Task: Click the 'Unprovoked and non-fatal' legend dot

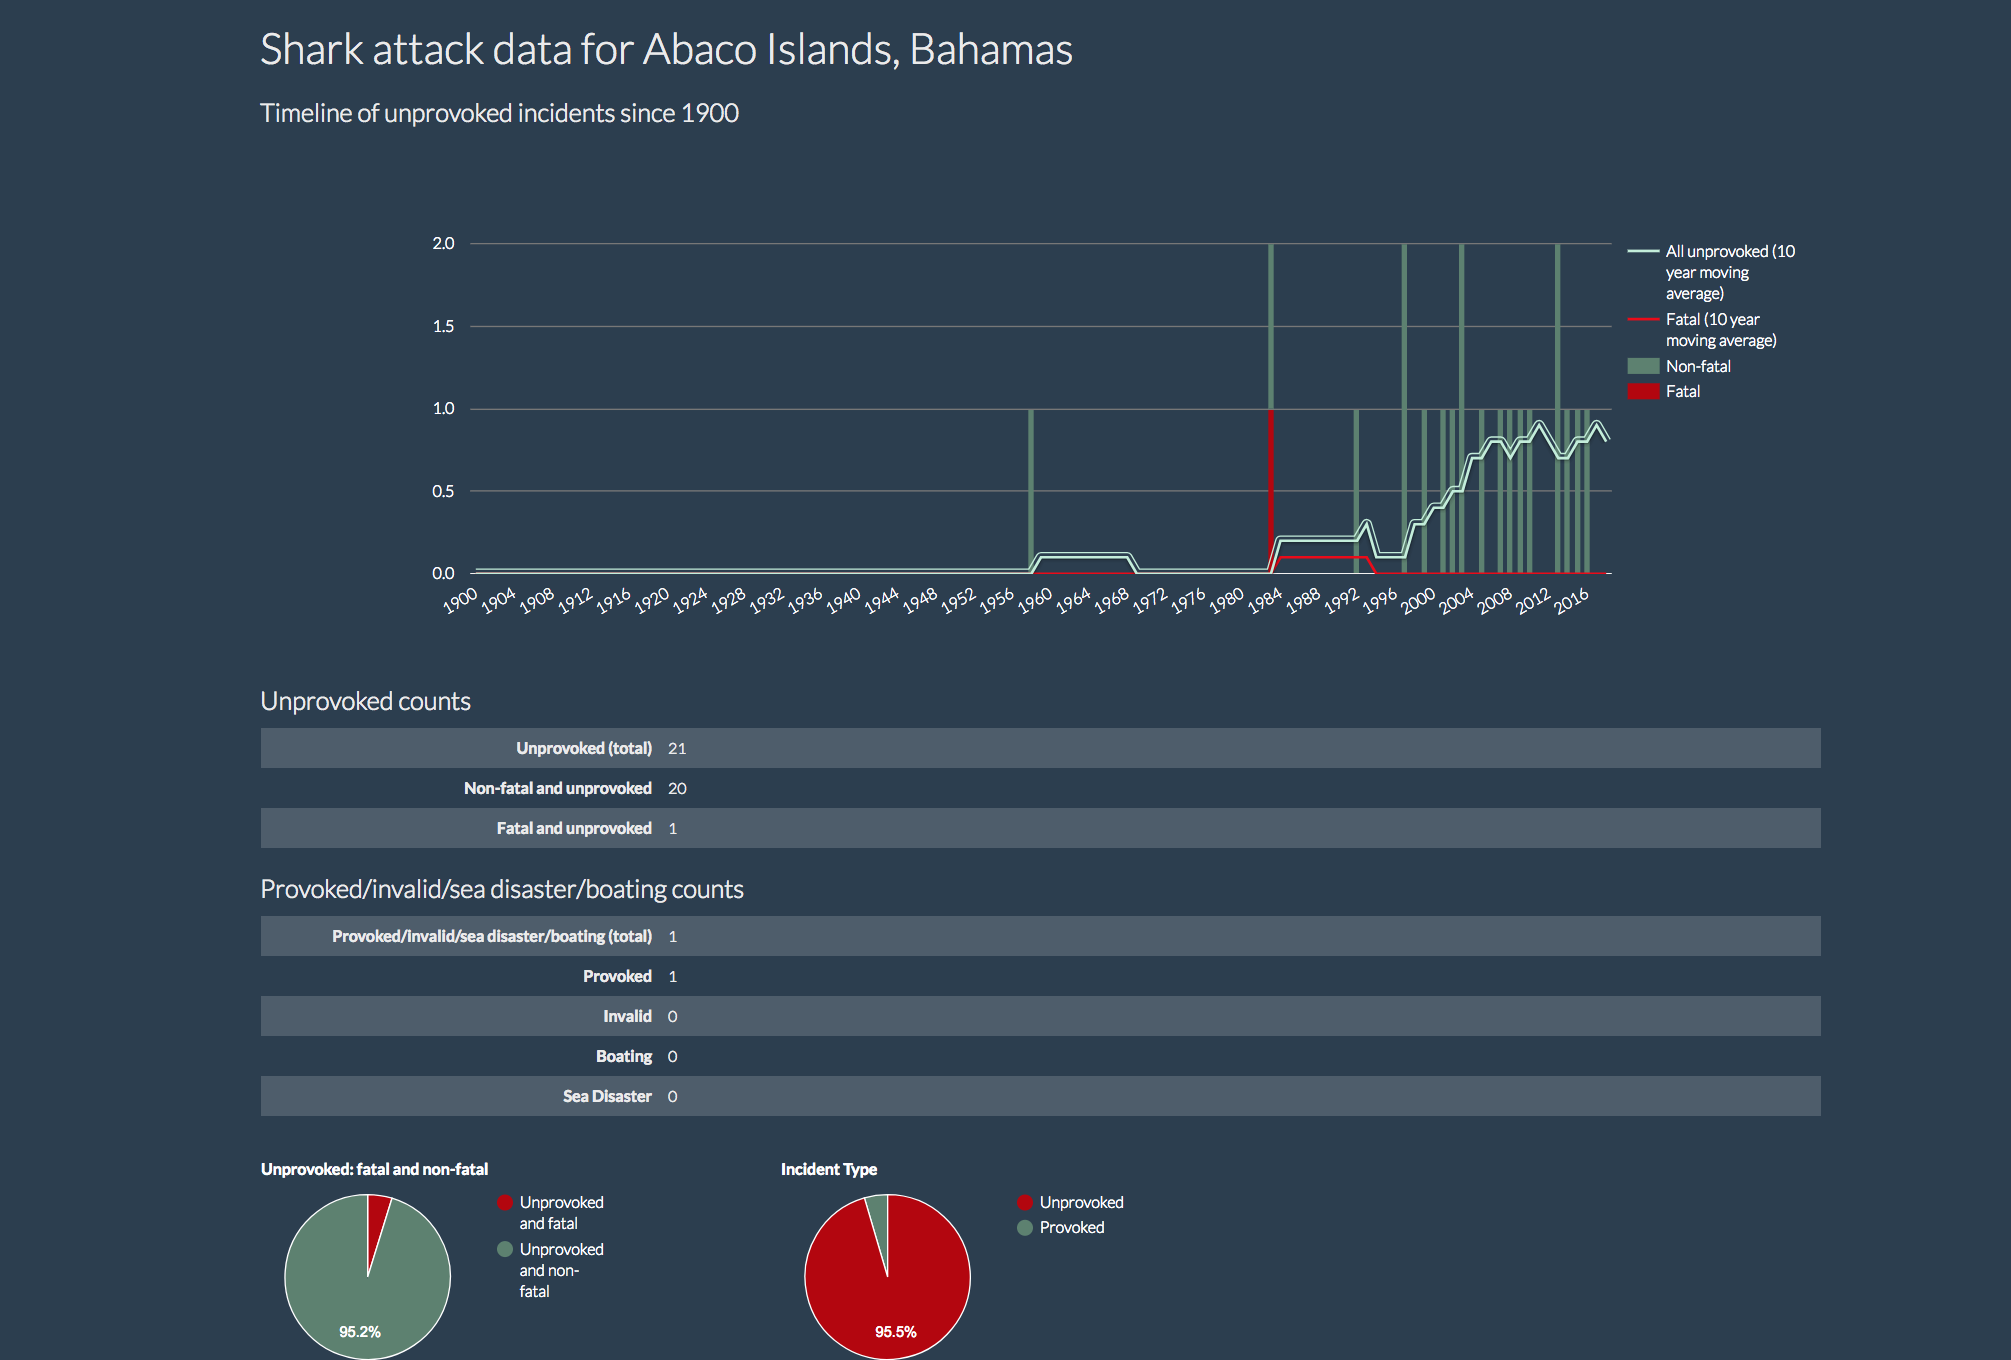Action: 505,1250
